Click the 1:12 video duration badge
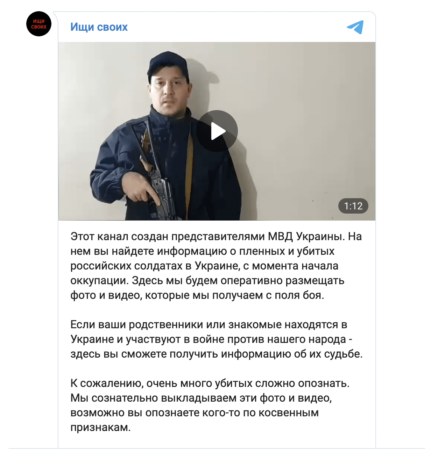Screen dimensions: 438x460 click(x=353, y=206)
